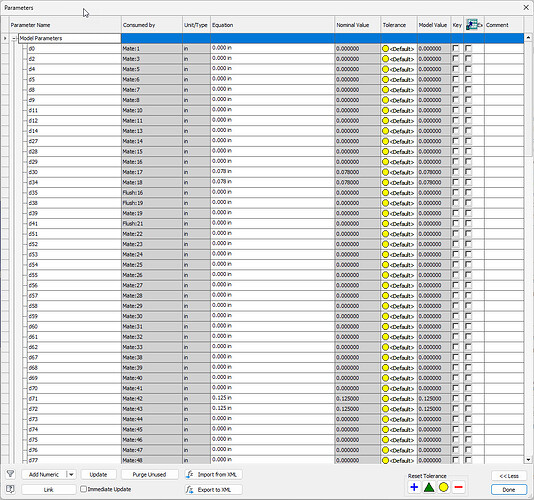Screen dimensions: 534x500
Task: Click the Nominal Value column header
Action: click(358, 25)
